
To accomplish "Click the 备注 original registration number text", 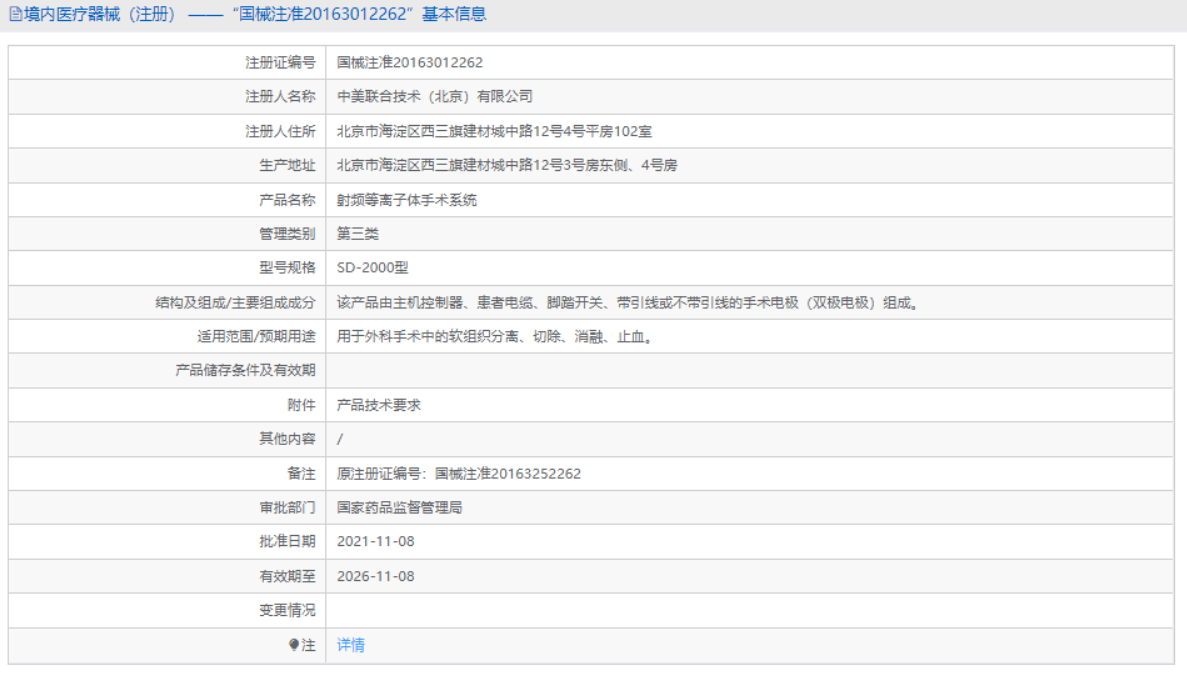I will 457,473.
